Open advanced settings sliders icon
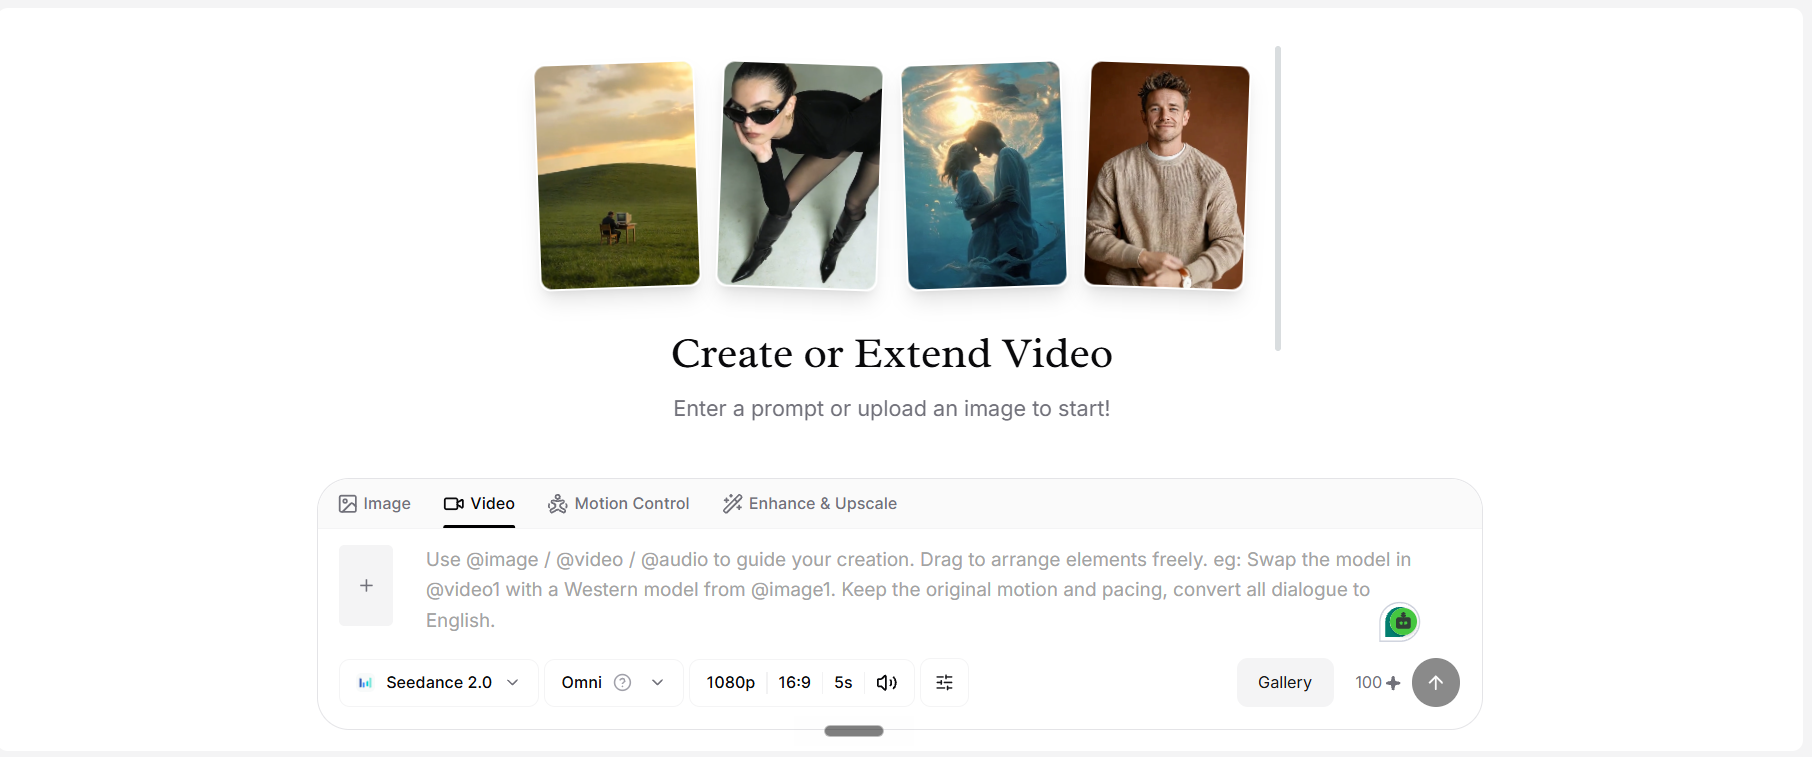 (944, 683)
